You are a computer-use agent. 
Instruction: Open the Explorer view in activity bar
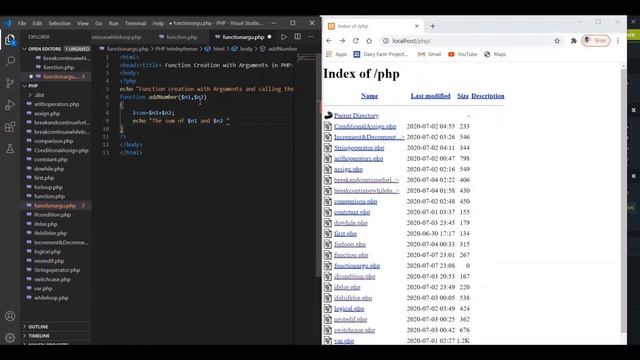[x=10, y=40]
